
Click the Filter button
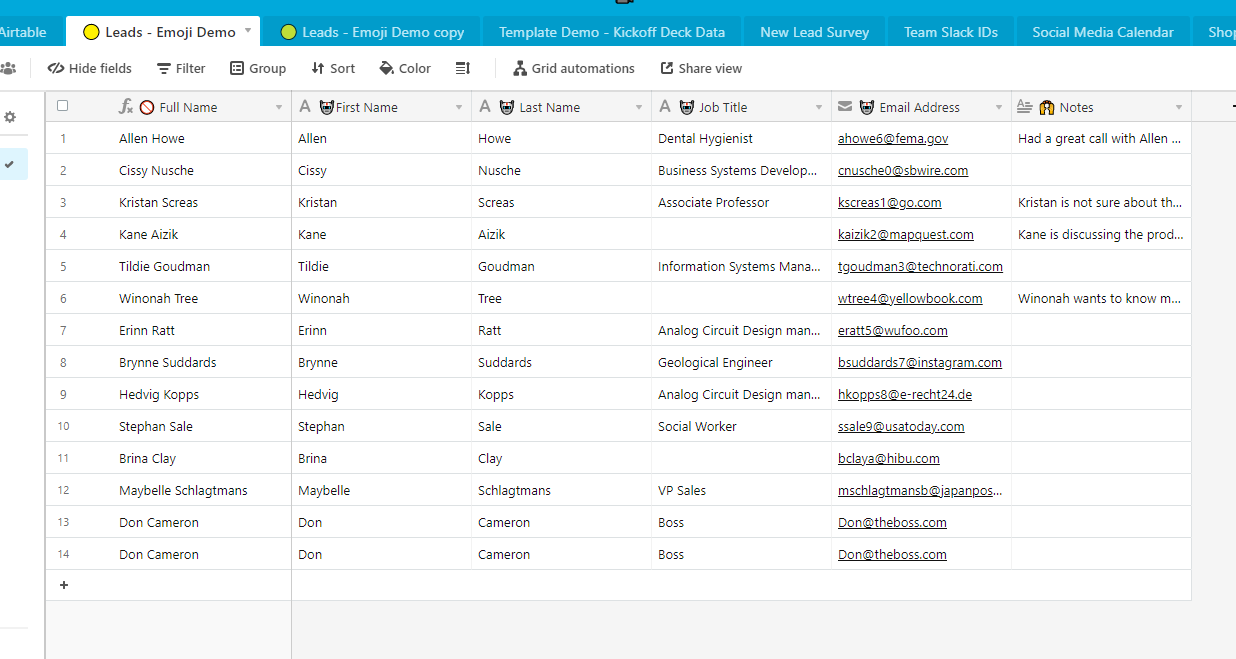click(x=181, y=68)
